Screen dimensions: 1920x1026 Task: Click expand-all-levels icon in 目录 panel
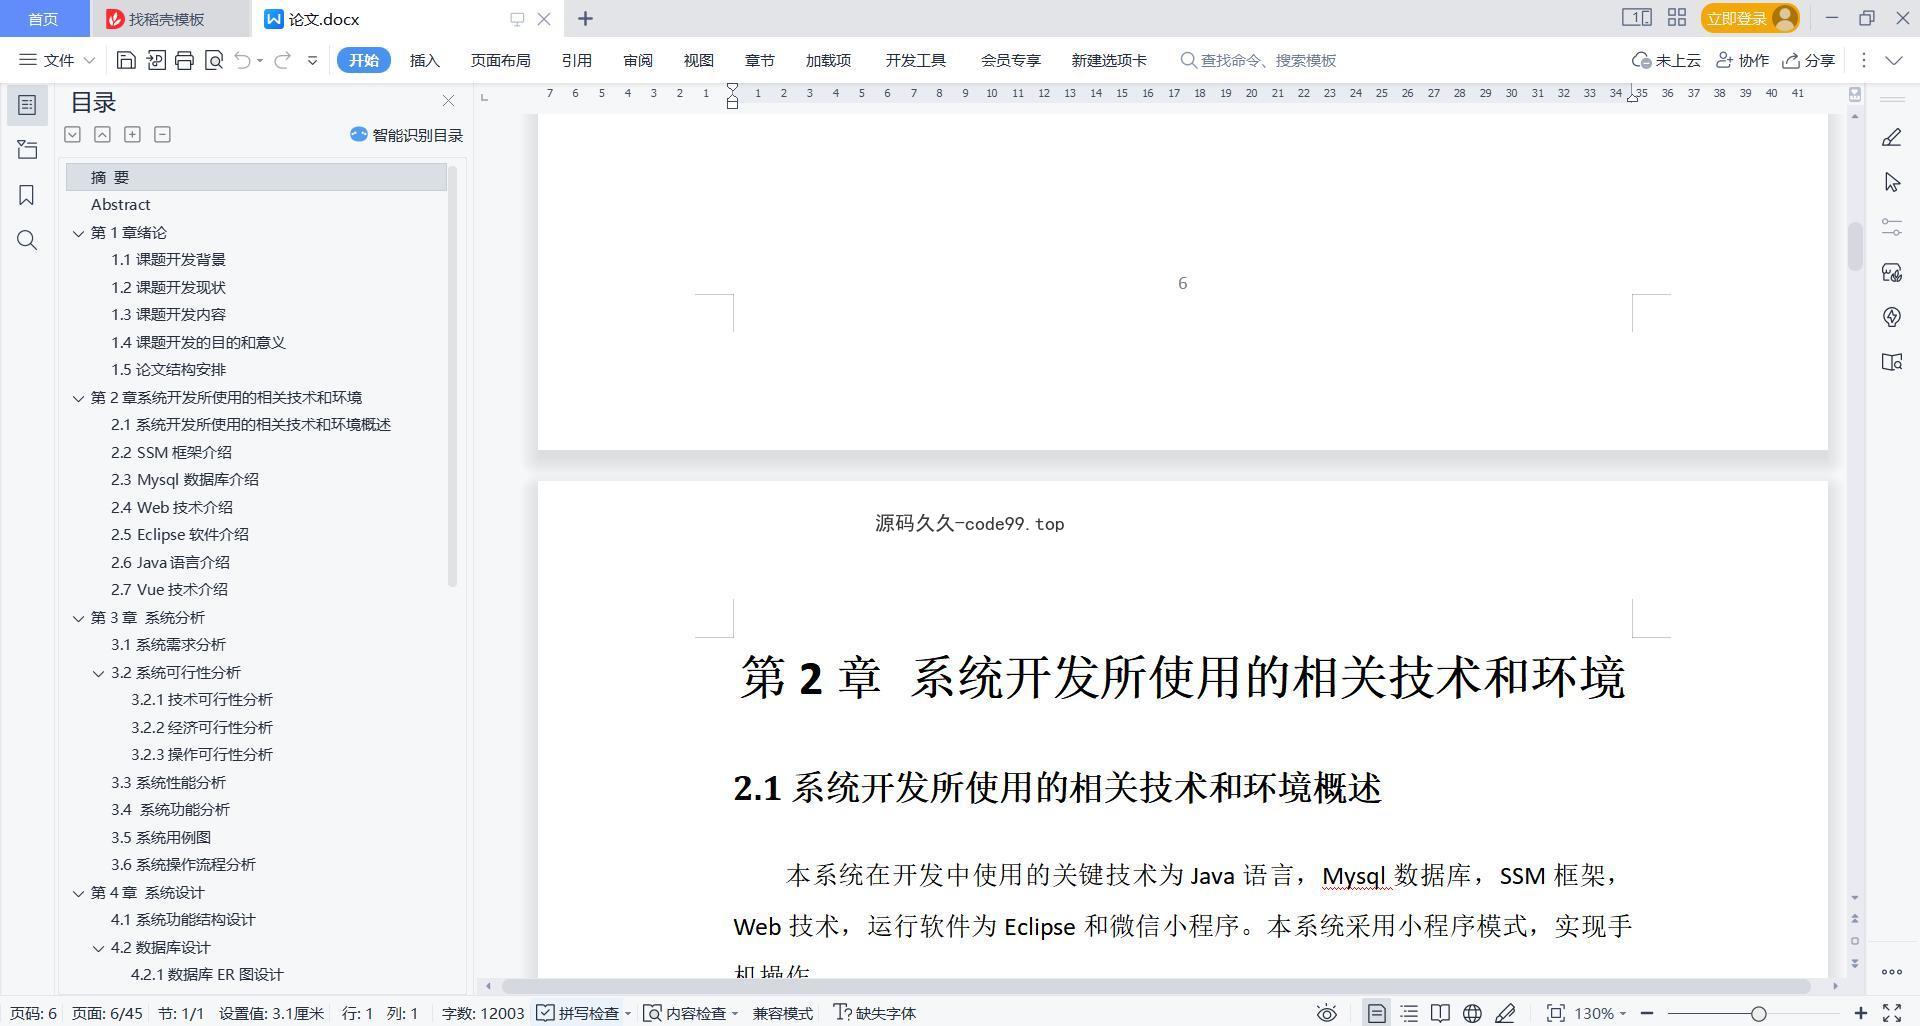72,134
